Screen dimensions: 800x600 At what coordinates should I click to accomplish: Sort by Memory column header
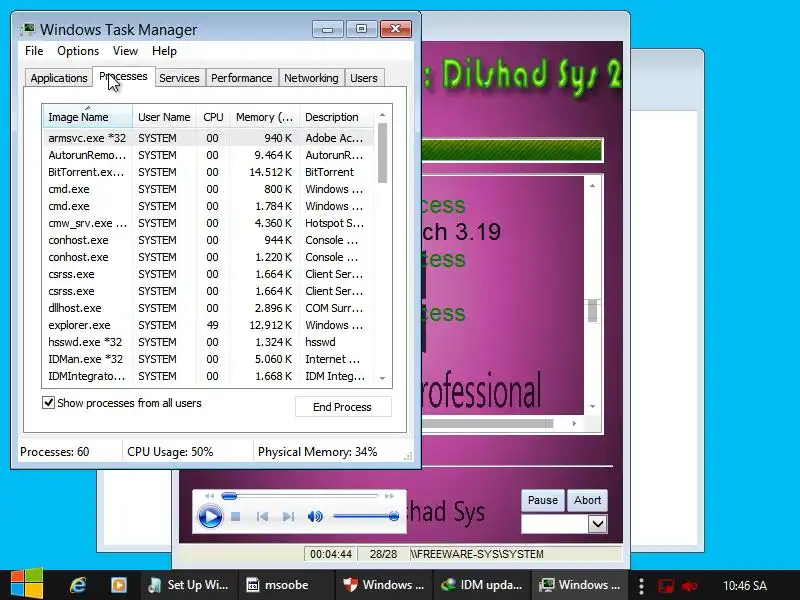[264, 117]
